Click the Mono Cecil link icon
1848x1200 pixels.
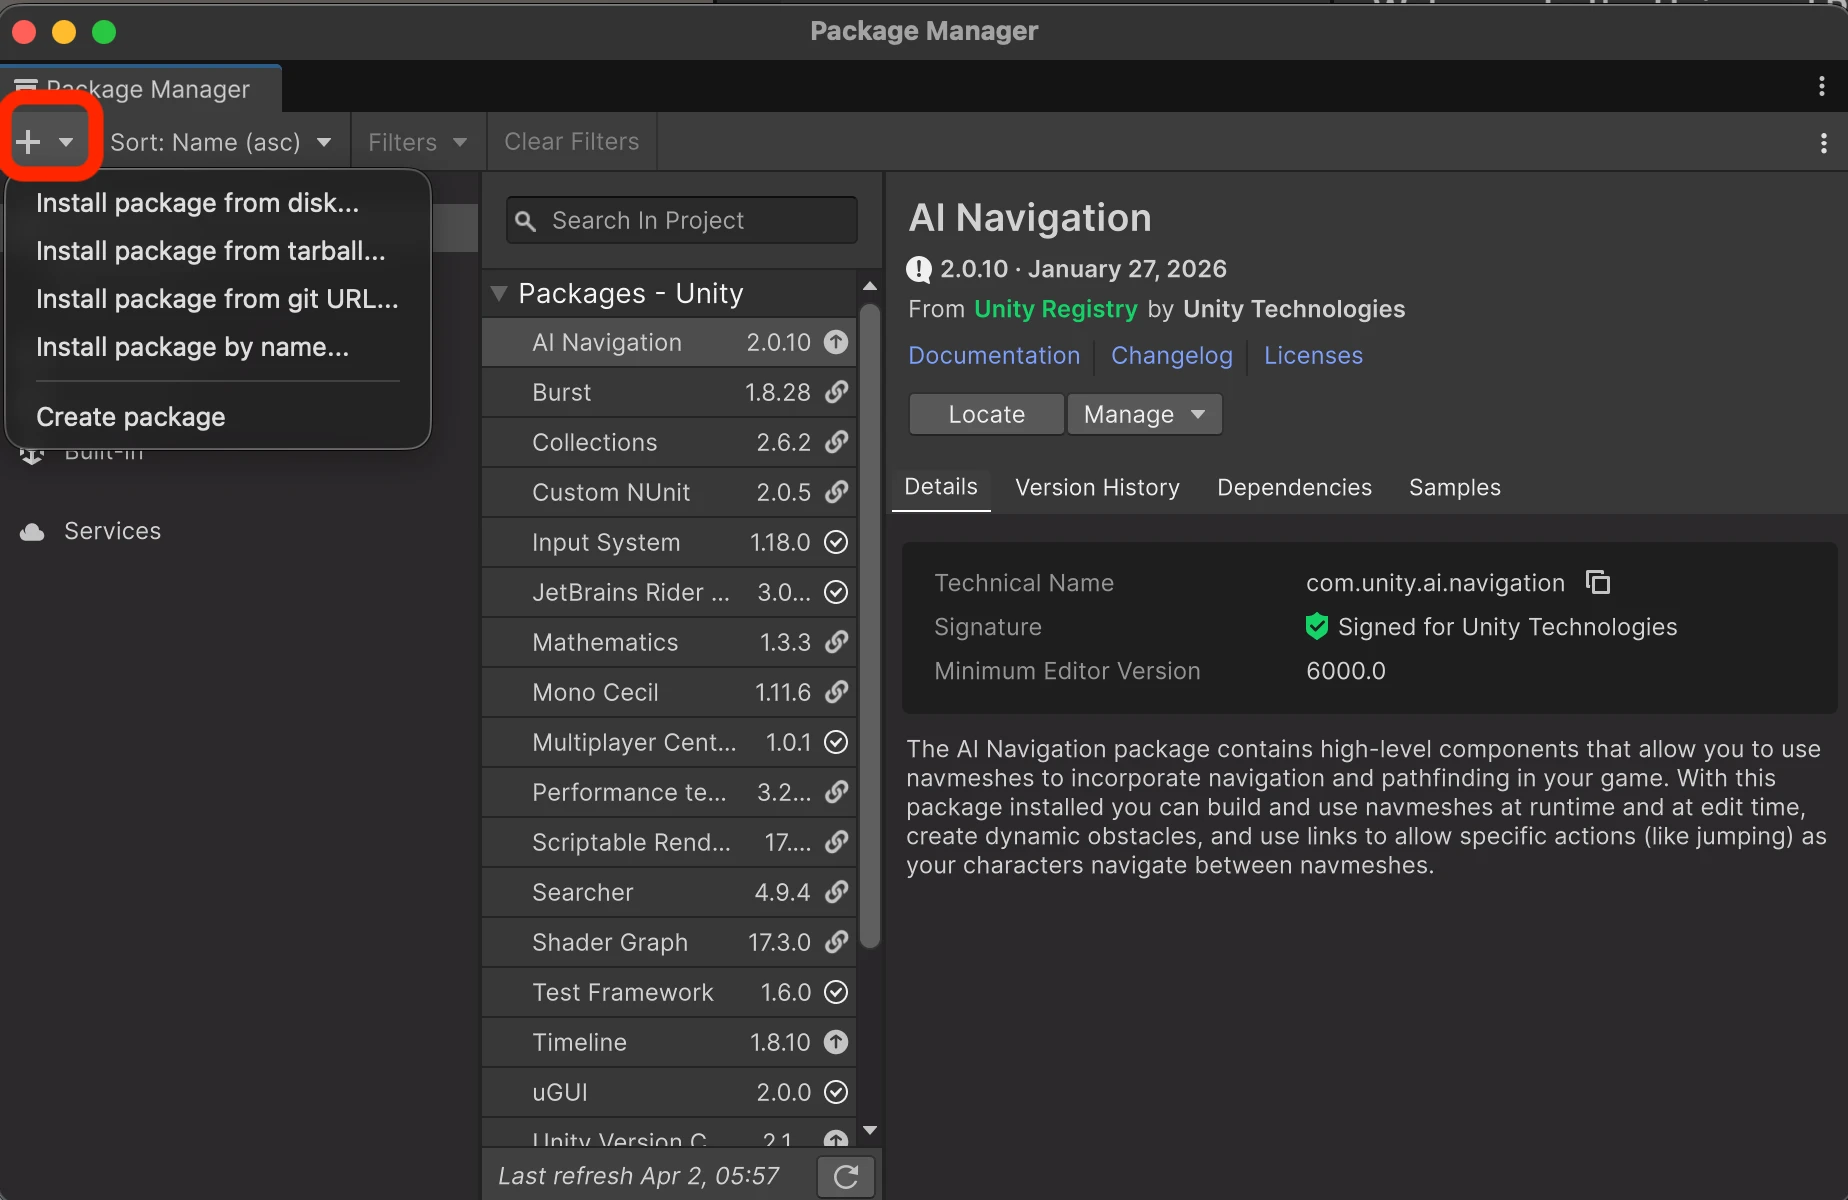(836, 692)
